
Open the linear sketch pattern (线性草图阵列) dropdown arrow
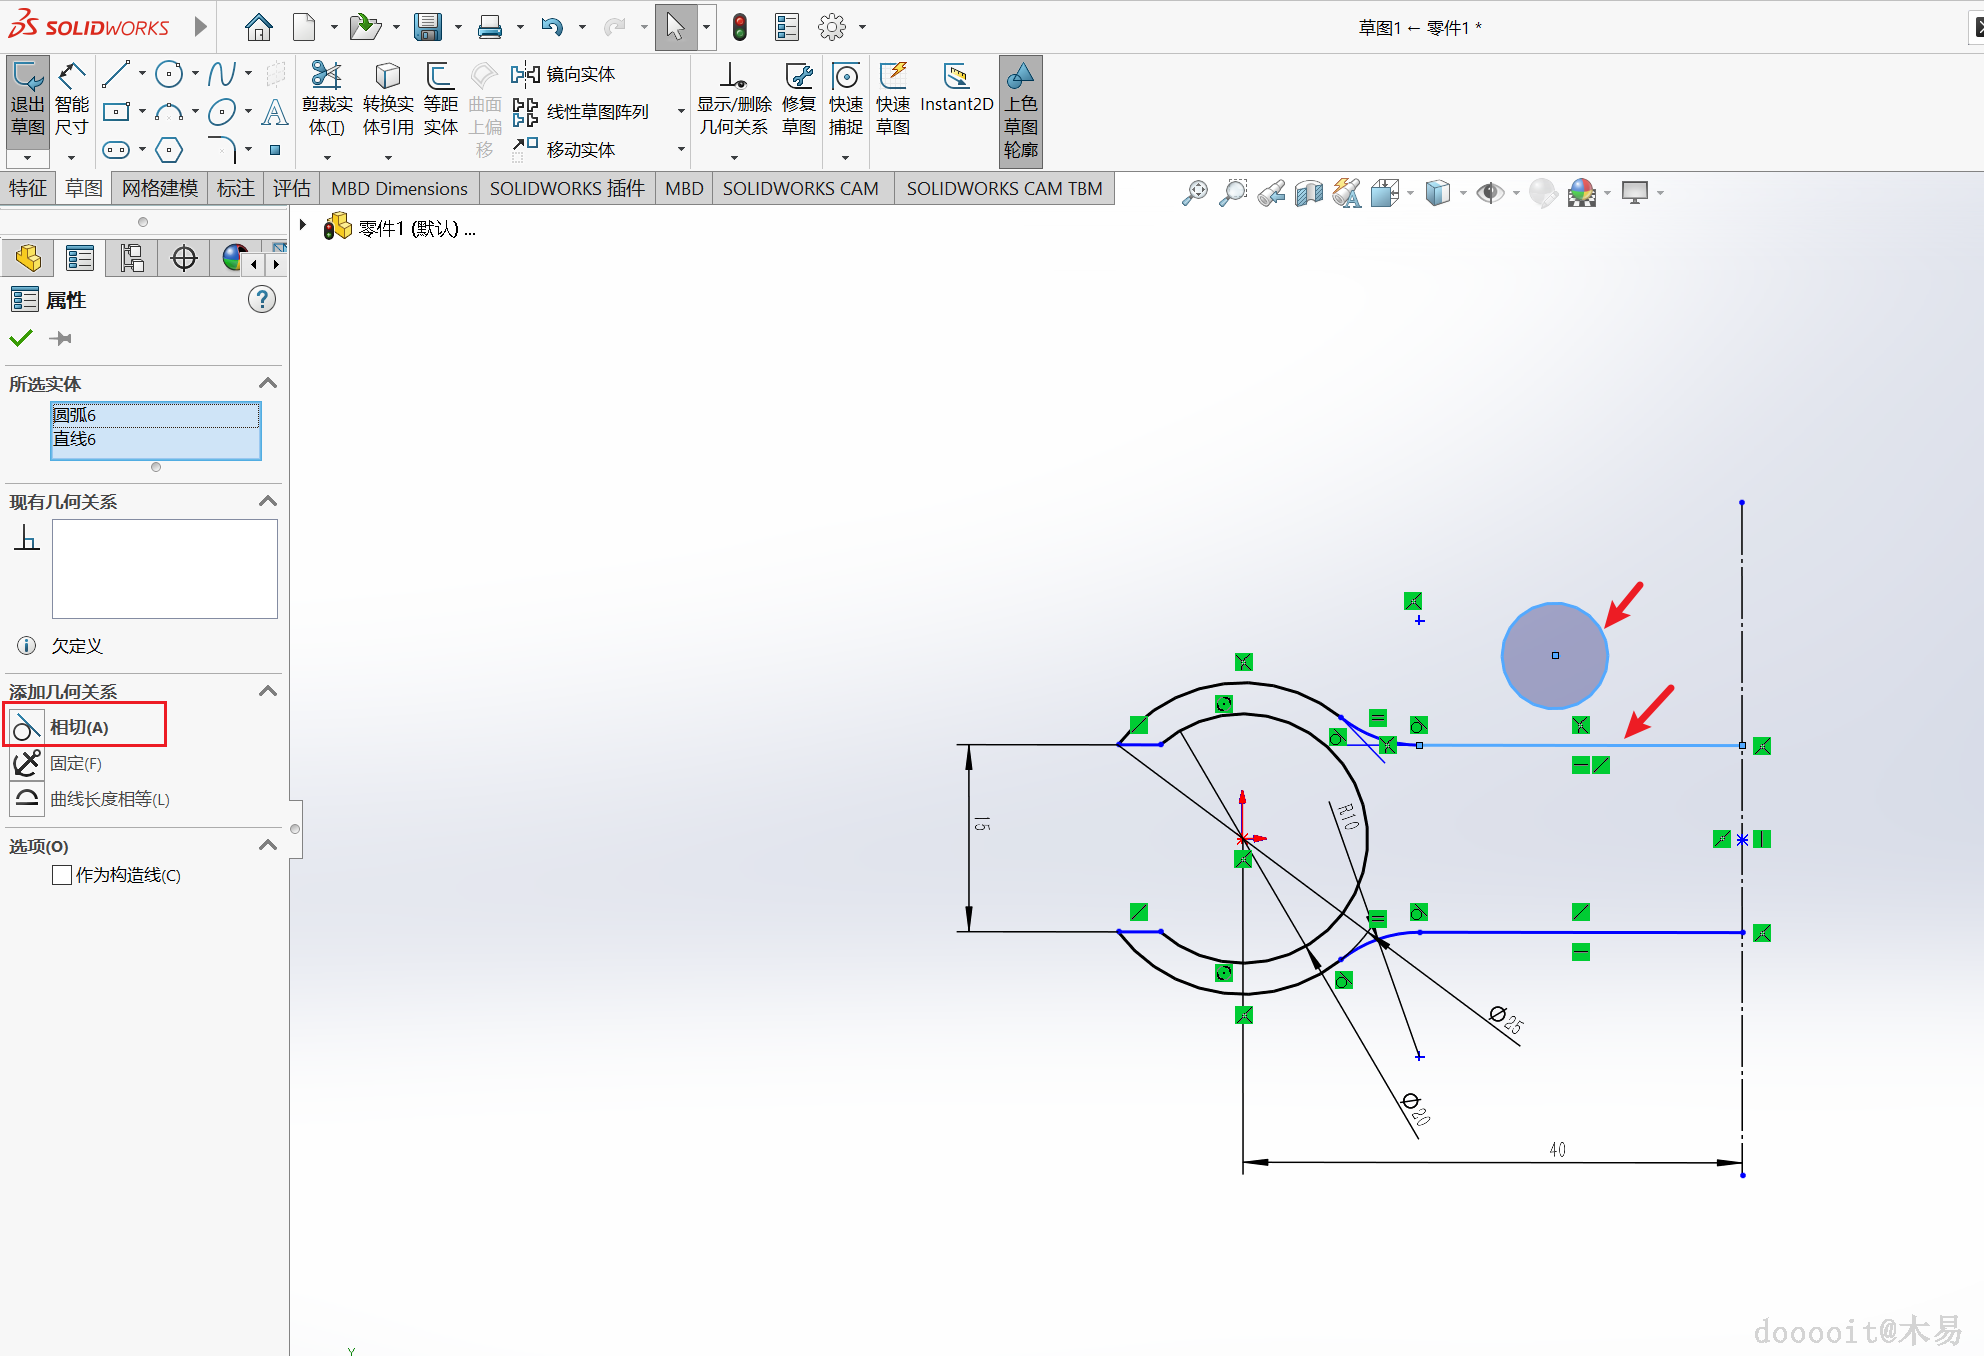coord(681,112)
